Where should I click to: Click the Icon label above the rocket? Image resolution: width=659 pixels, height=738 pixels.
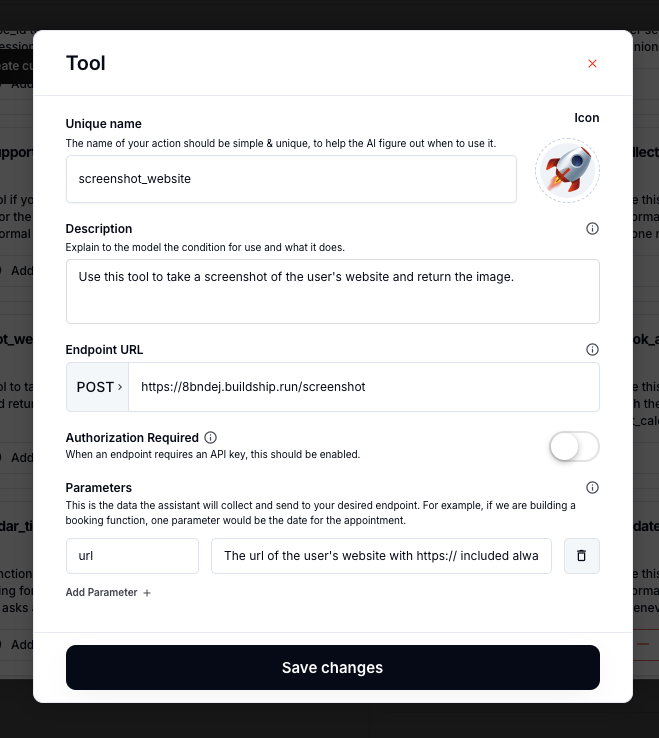pos(586,118)
